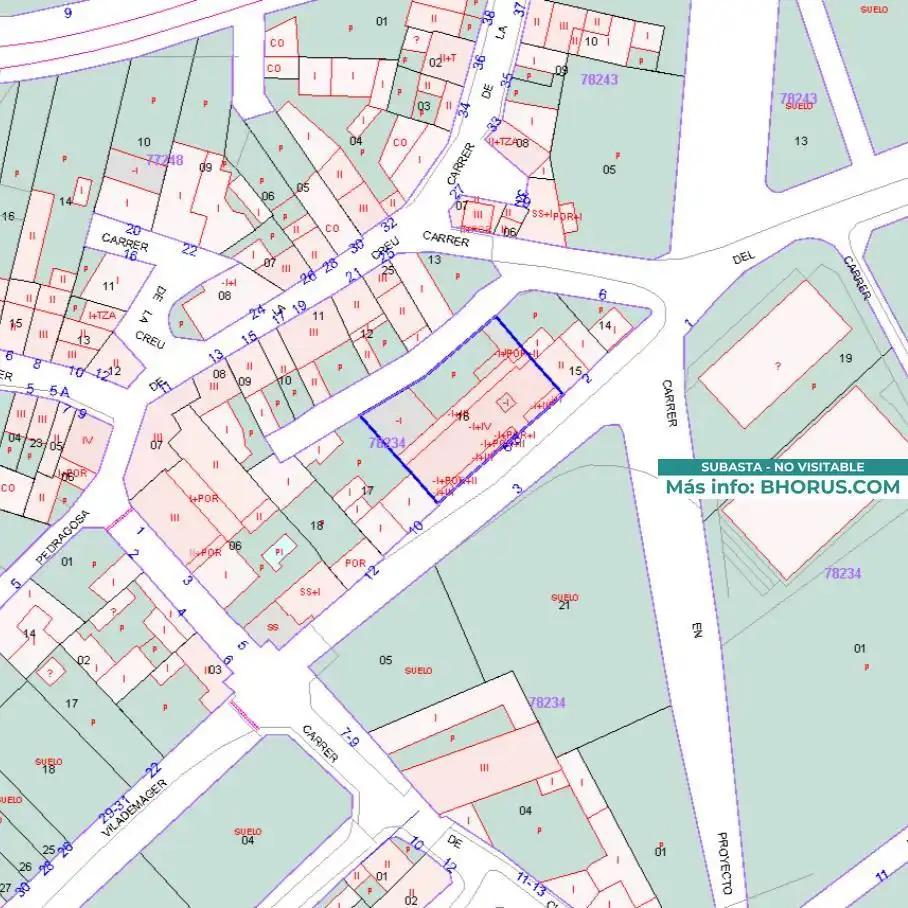908x908 pixels.
Task: Click the '11-13' street number
Action: [531, 884]
